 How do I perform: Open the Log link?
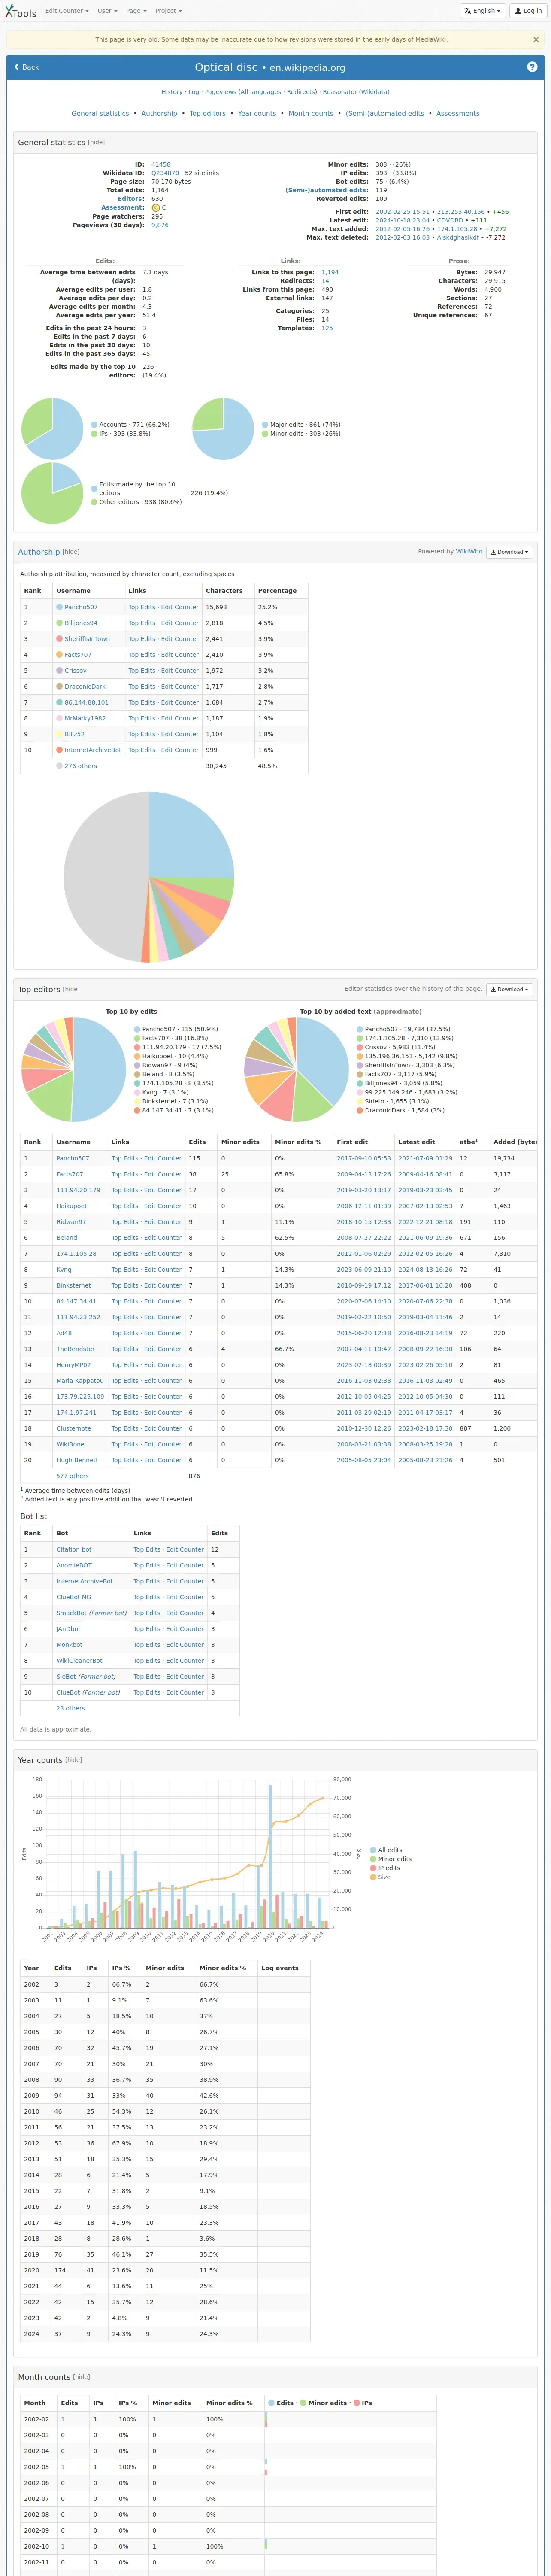tap(194, 92)
